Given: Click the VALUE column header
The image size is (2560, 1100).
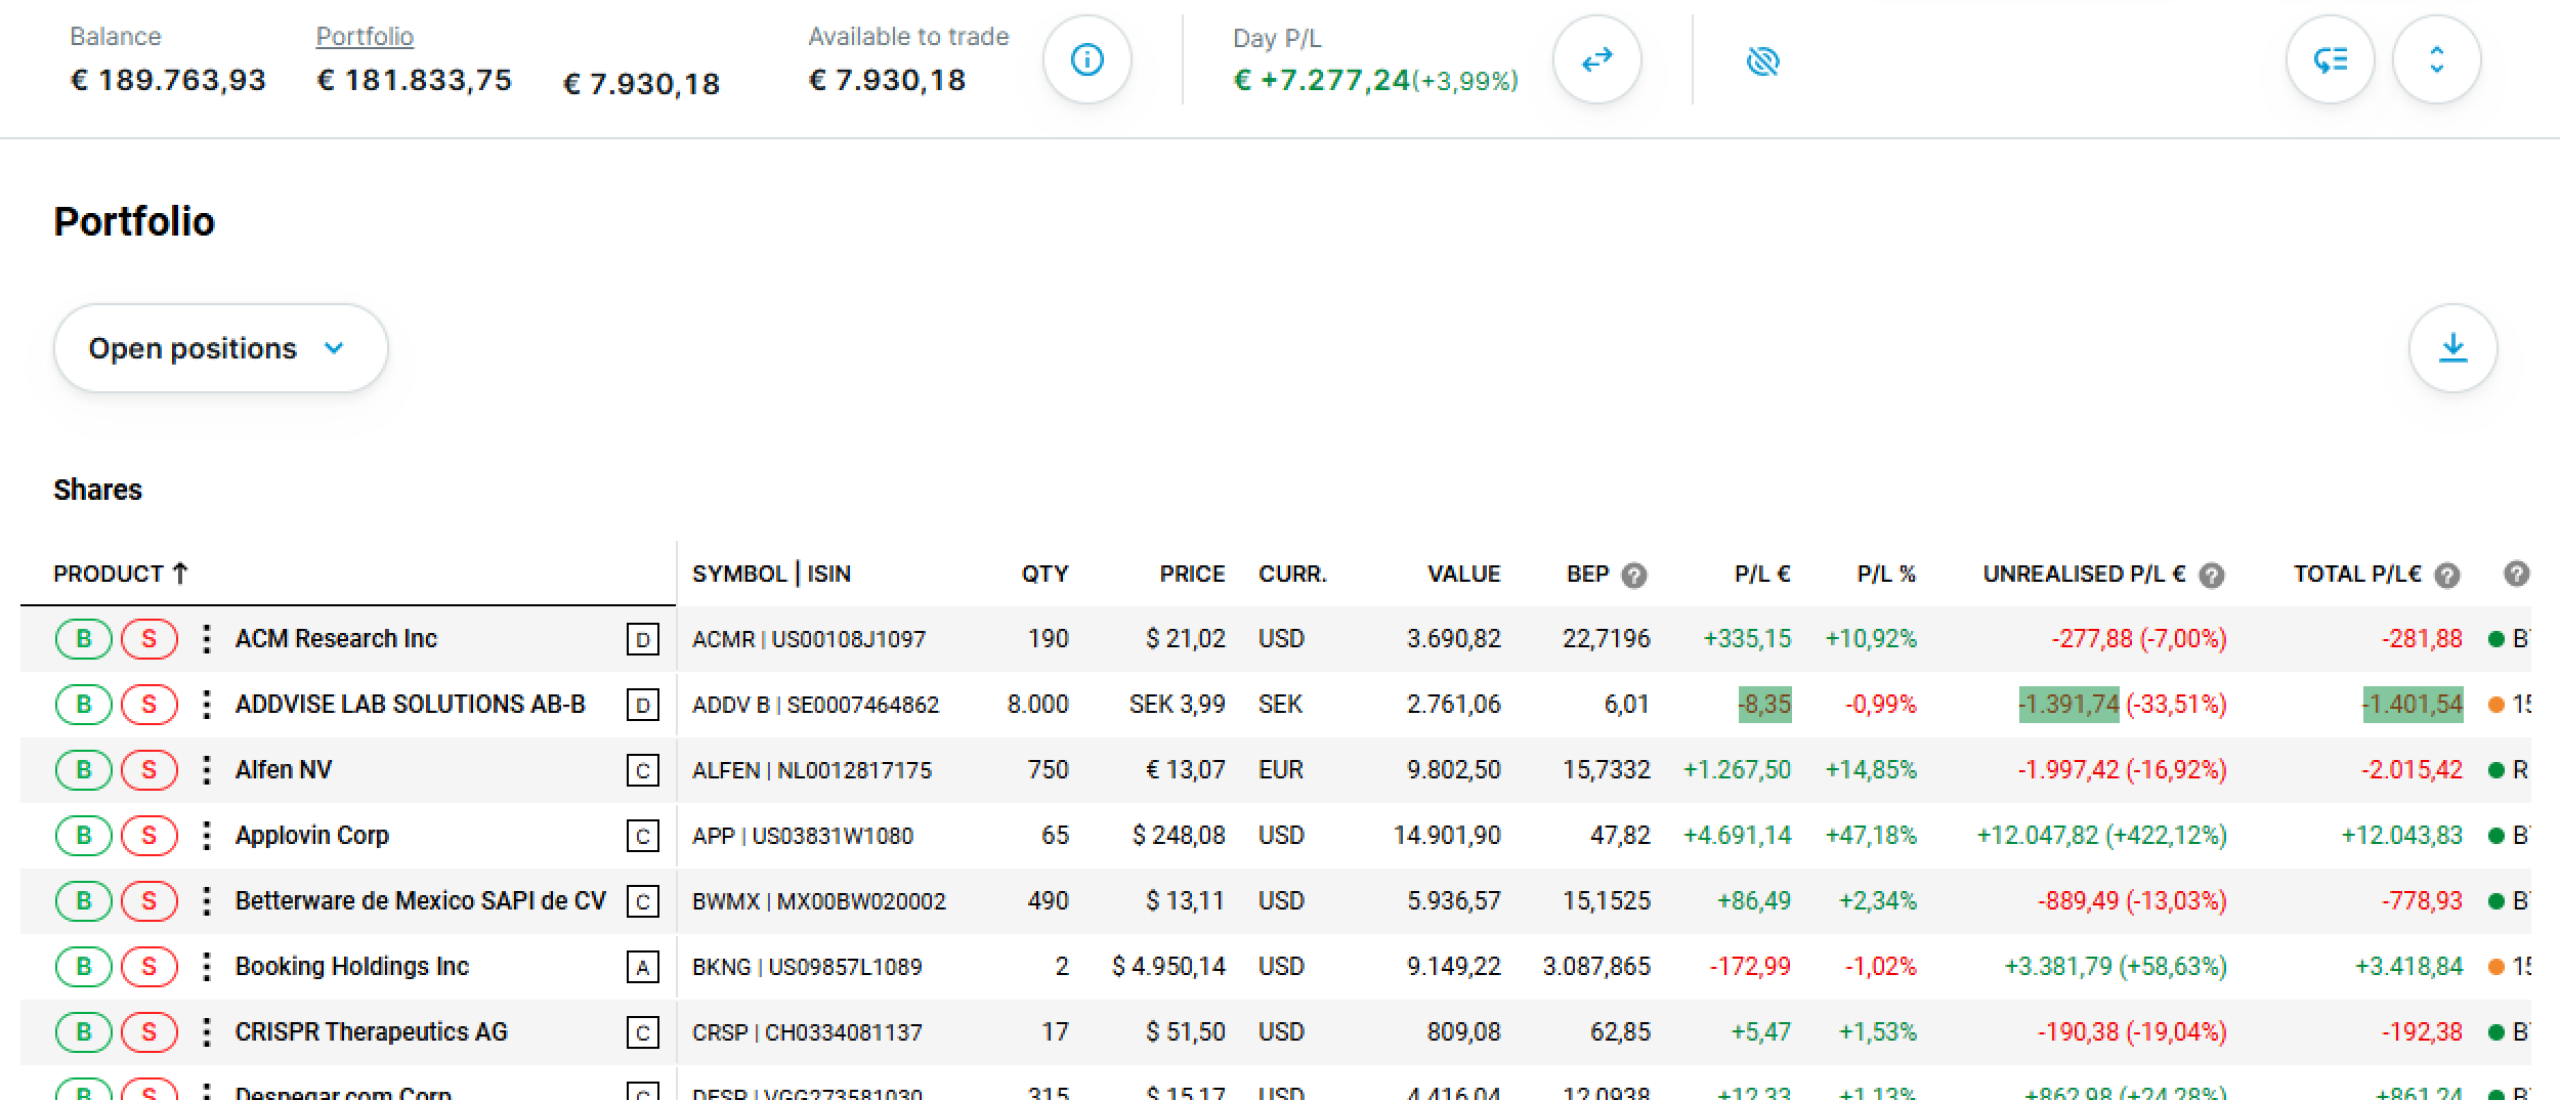Looking at the screenshot, I should 1464,574.
